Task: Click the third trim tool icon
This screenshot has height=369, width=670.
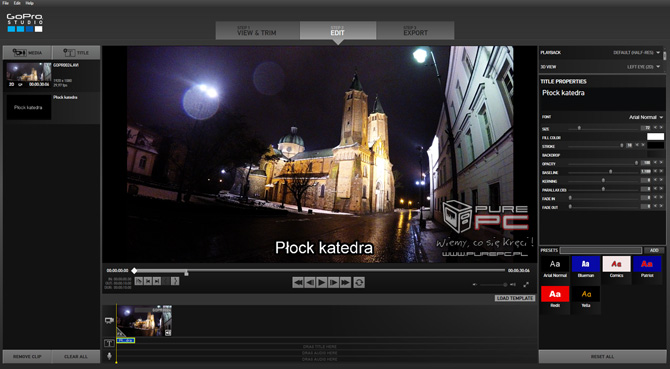Action: pos(157,281)
